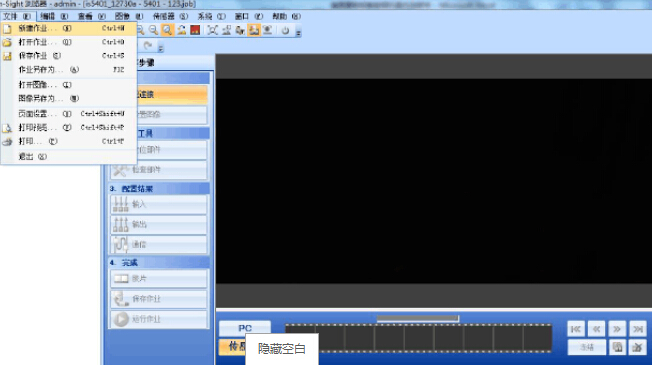The width and height of the screenshot is (652, 365).
Task: Expand the second toolbar overflow arrow
Action: click(161, 48)
